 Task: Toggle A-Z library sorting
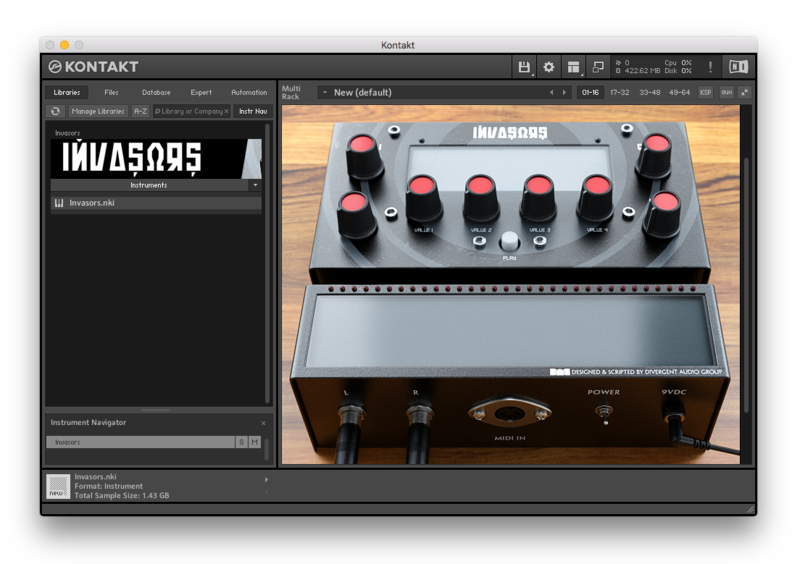tap(140, 111)
